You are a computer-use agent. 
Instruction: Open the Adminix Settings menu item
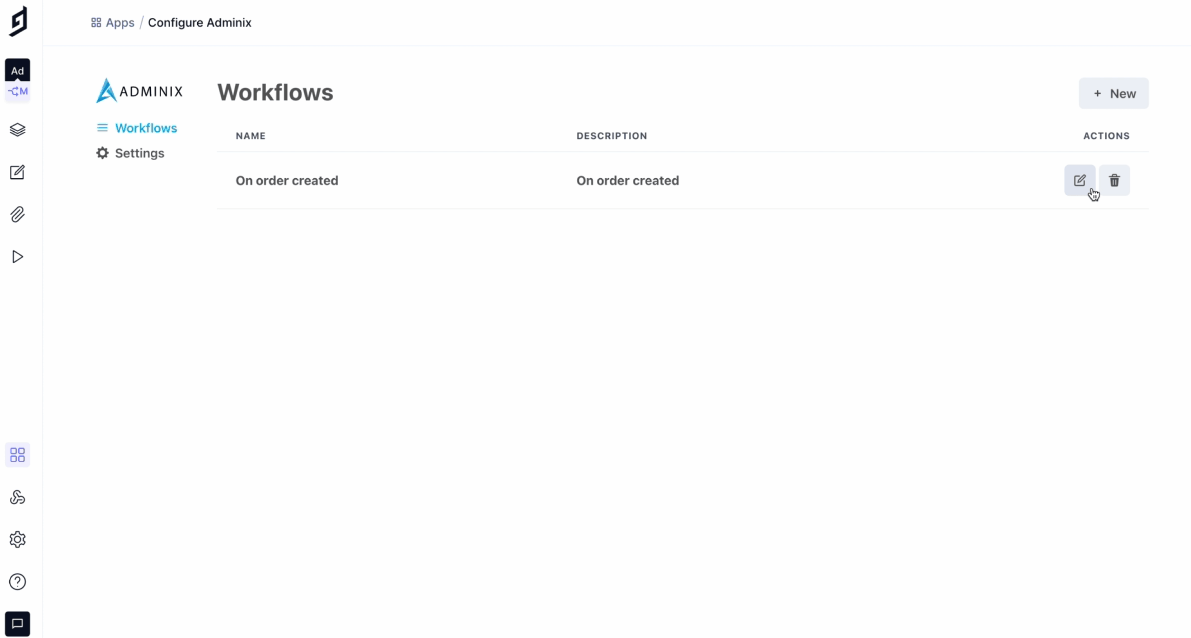coord(139,153)
